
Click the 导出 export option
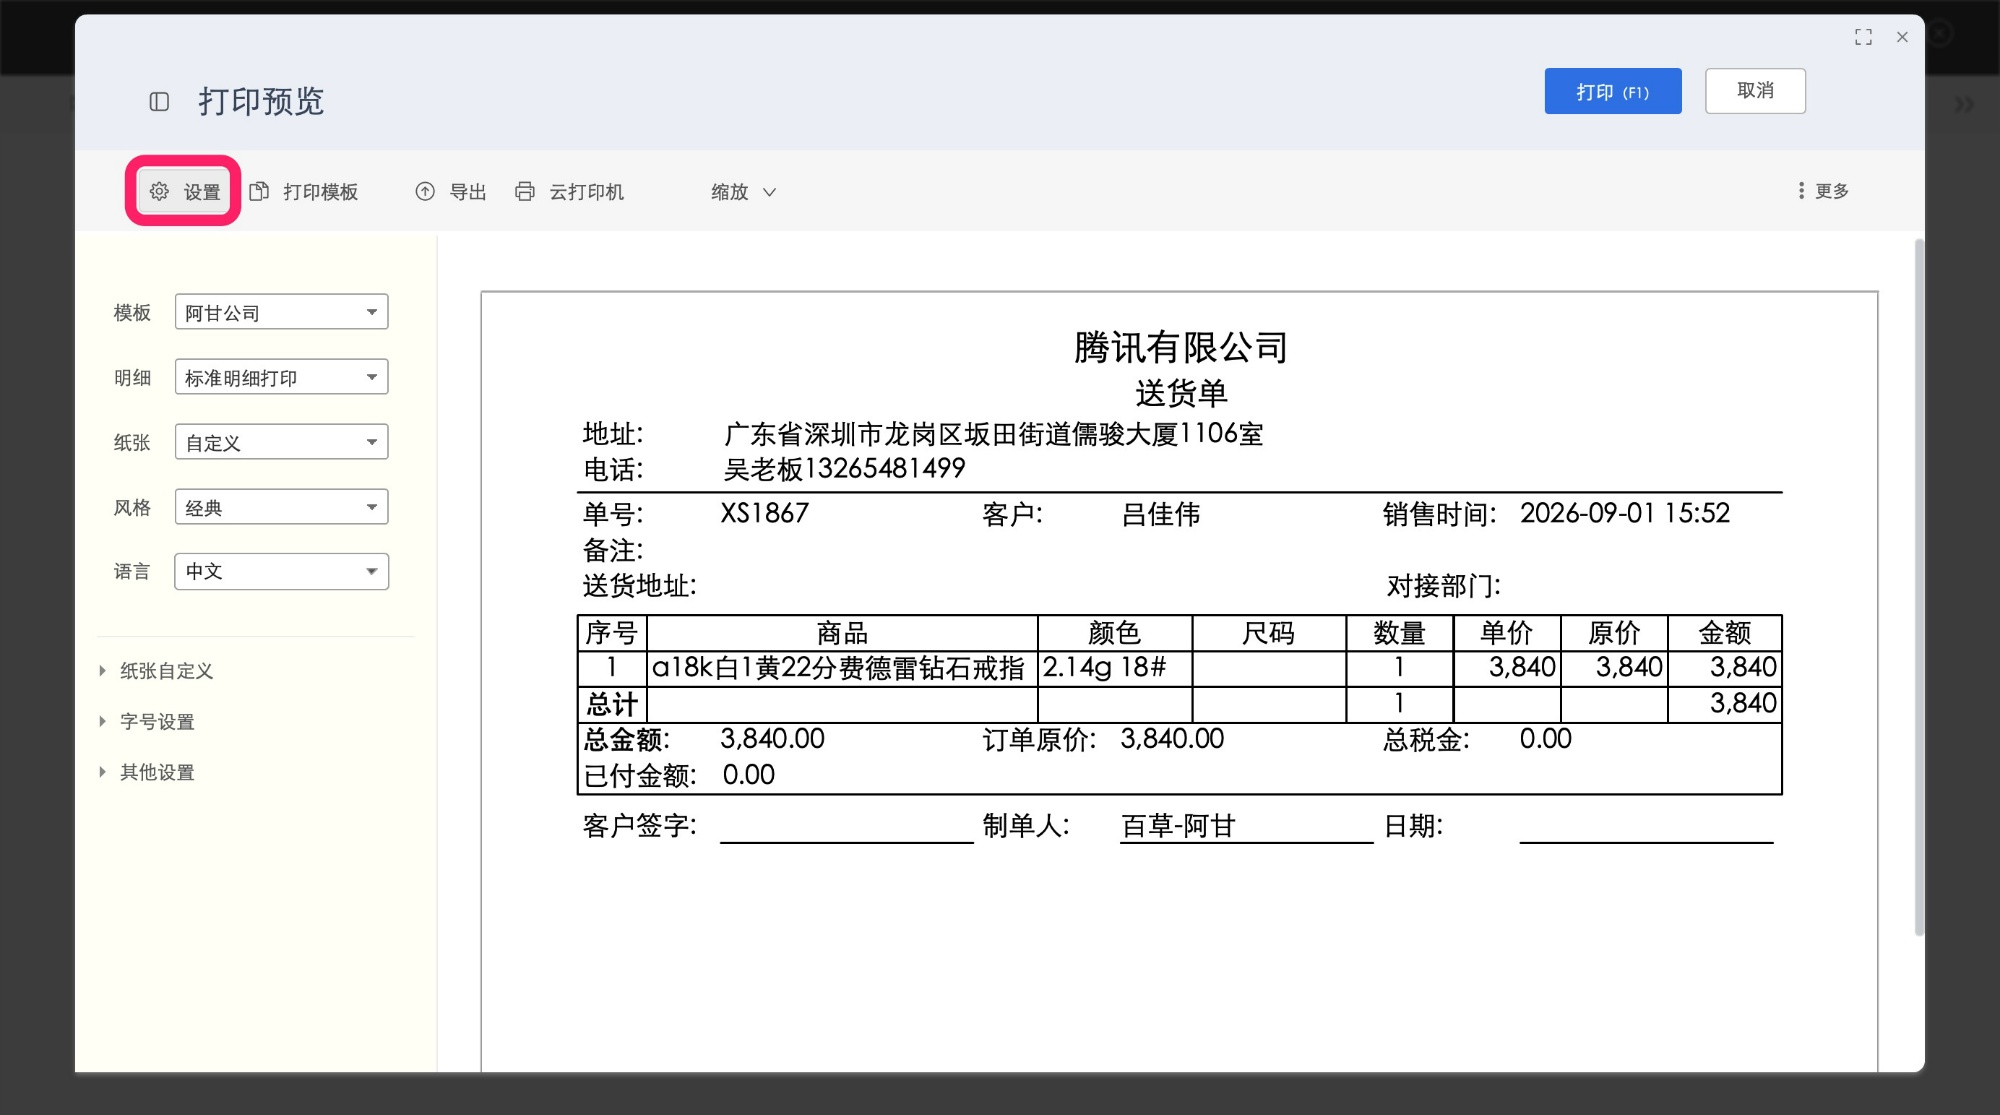tap(451, 191)
